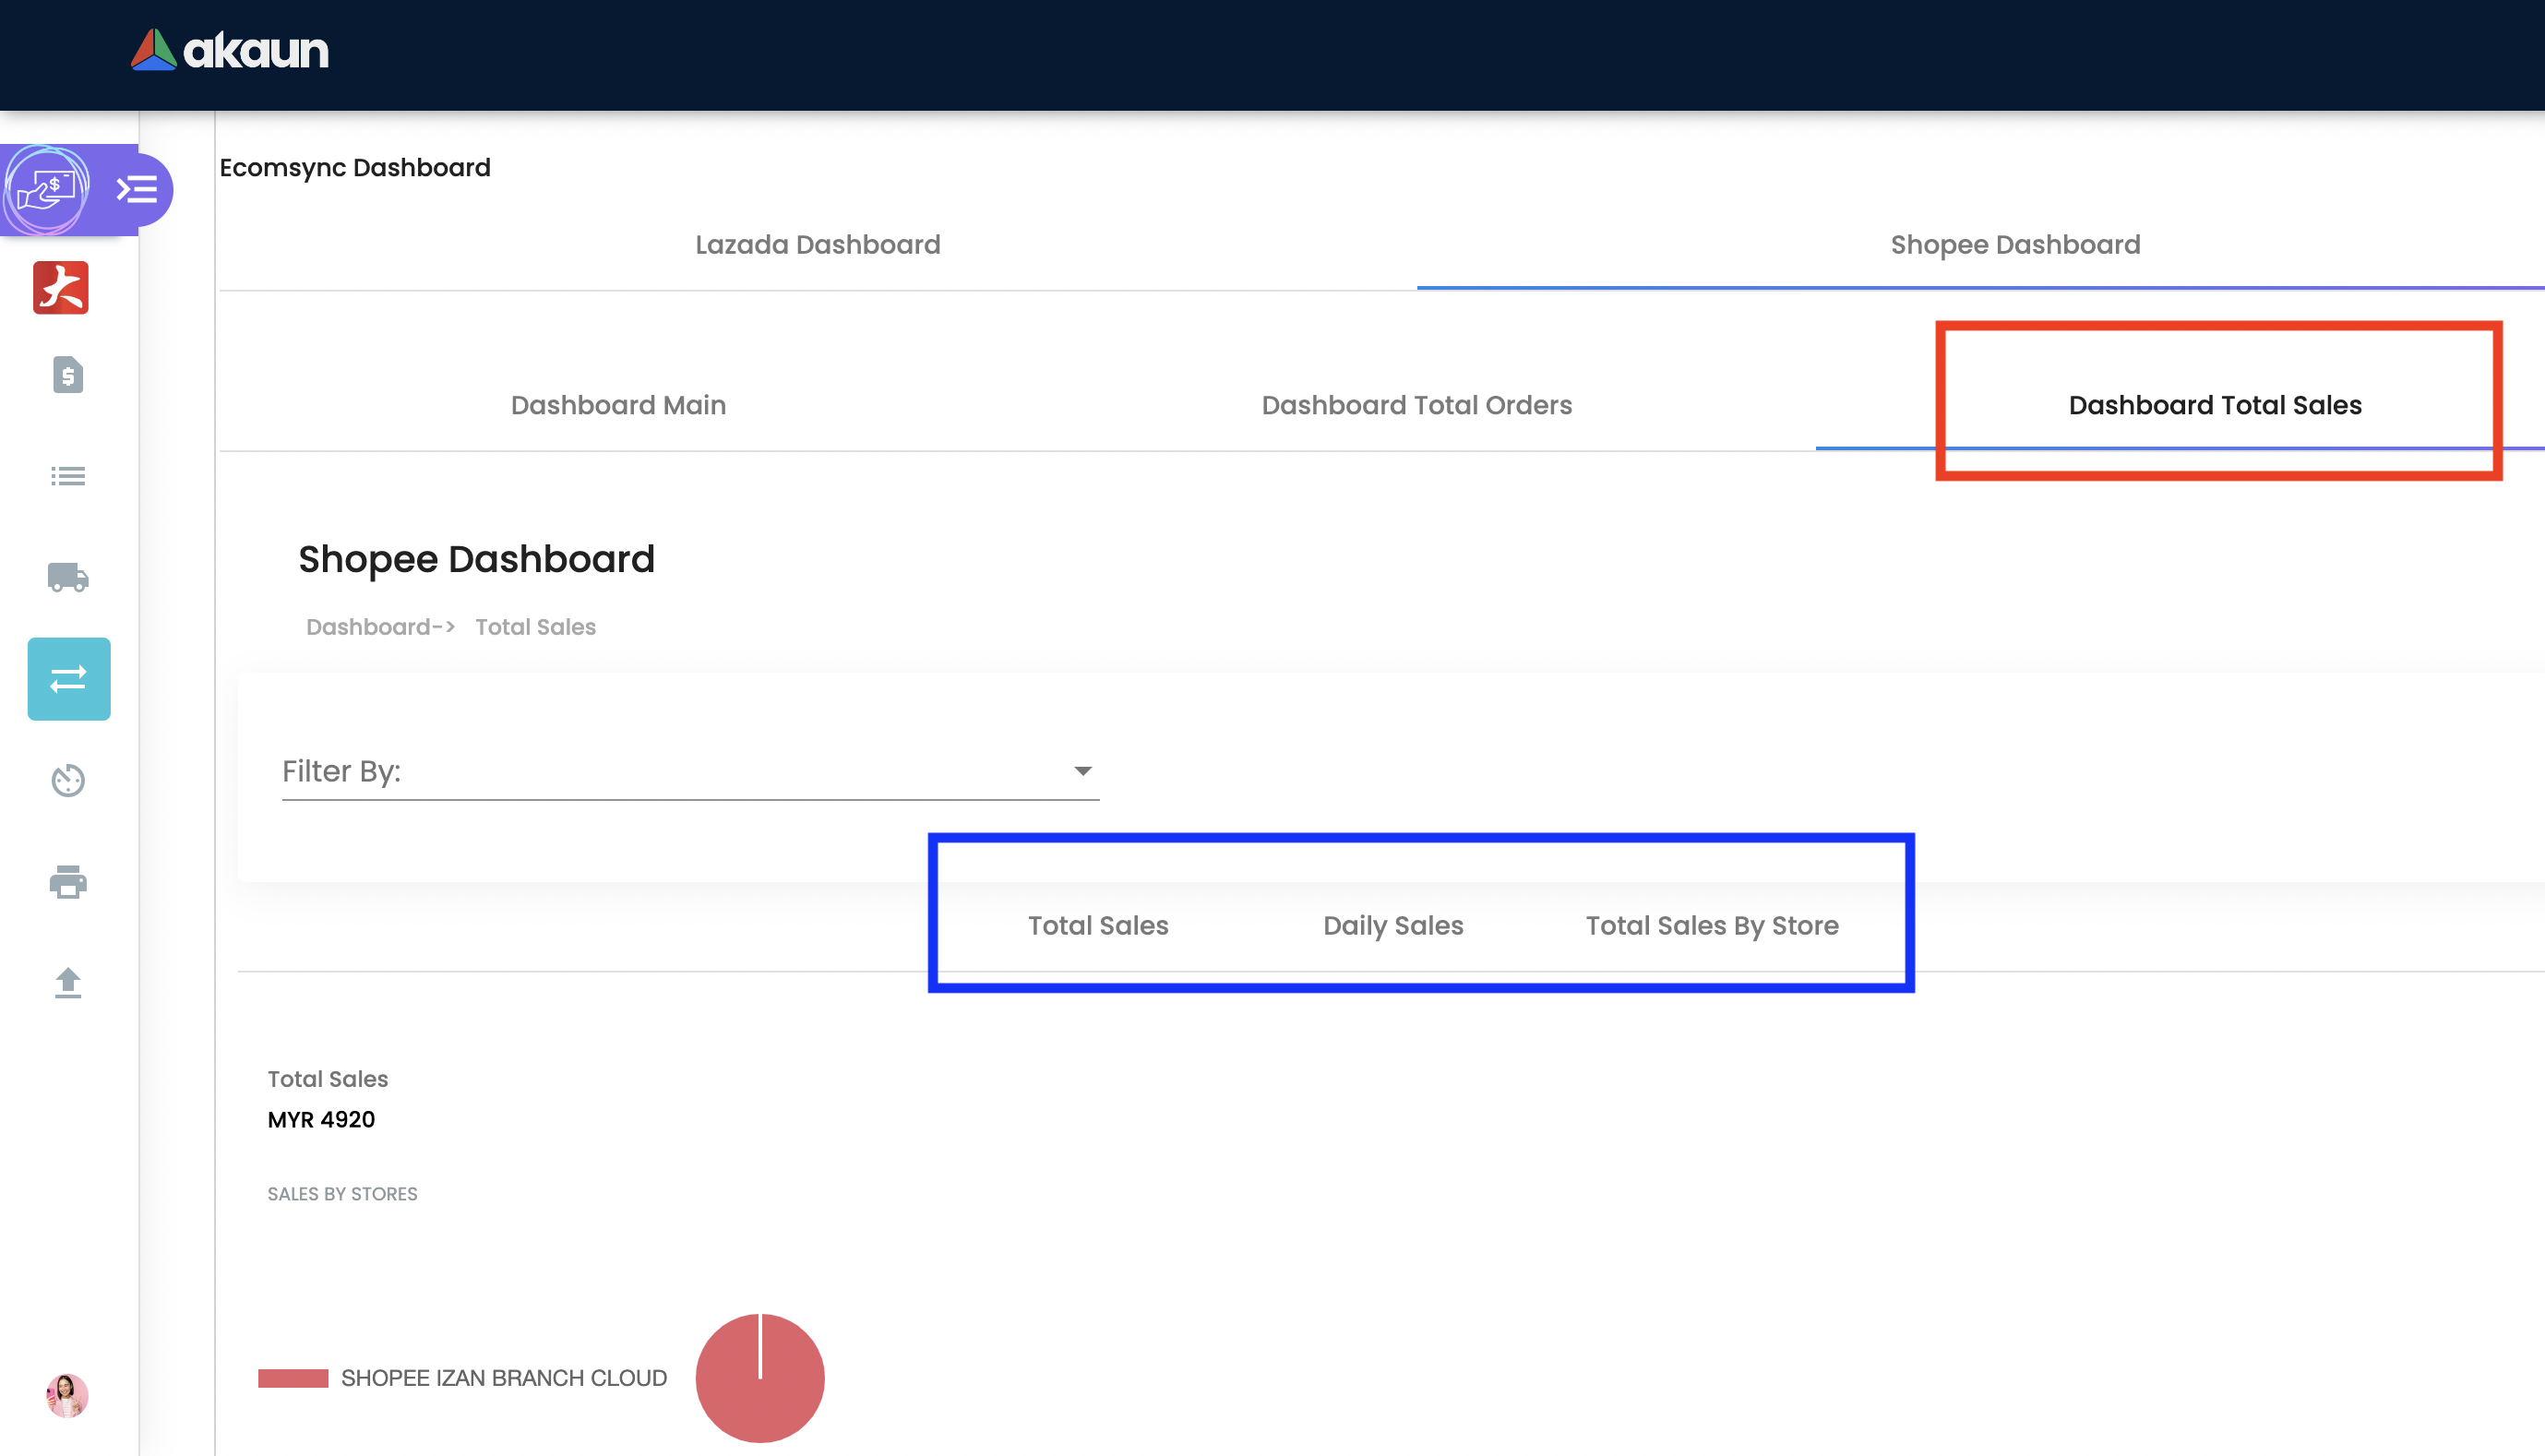Screen dimensions: 2545x1456
Task: Open the gauge timer sidebar icon
Action: [x=68, y=780]
